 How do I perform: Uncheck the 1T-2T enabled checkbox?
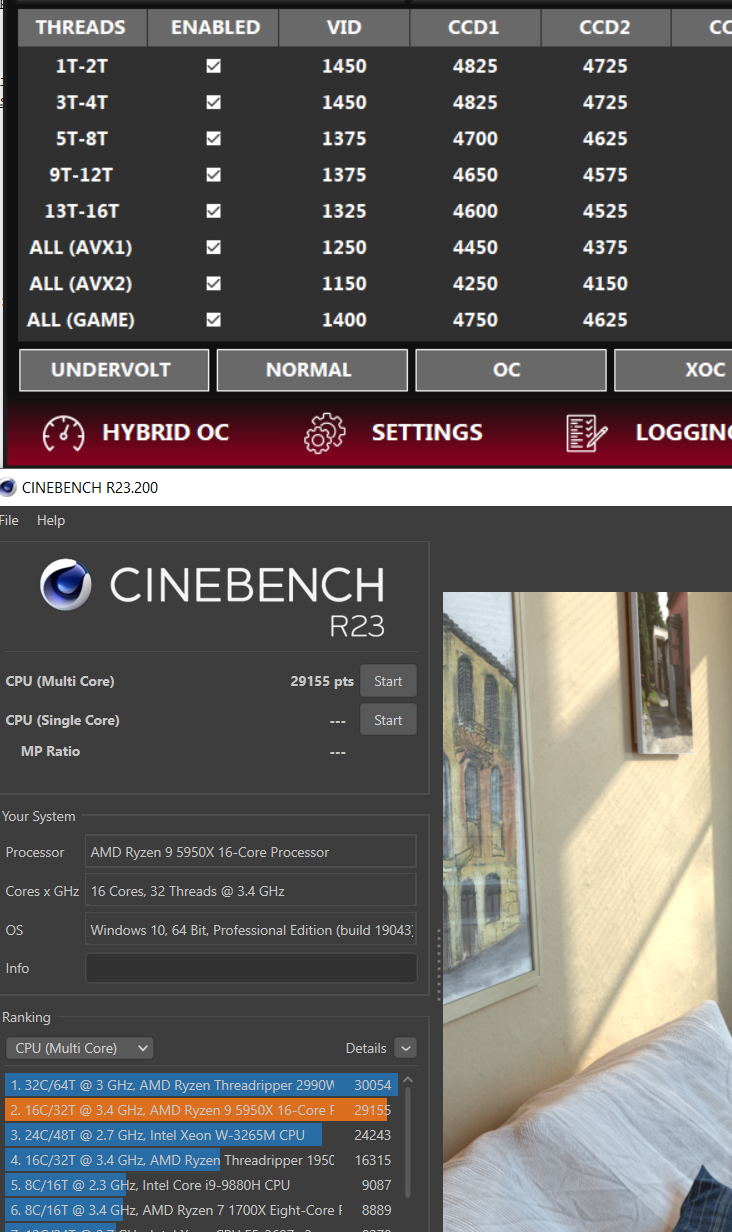coord(213,67)
